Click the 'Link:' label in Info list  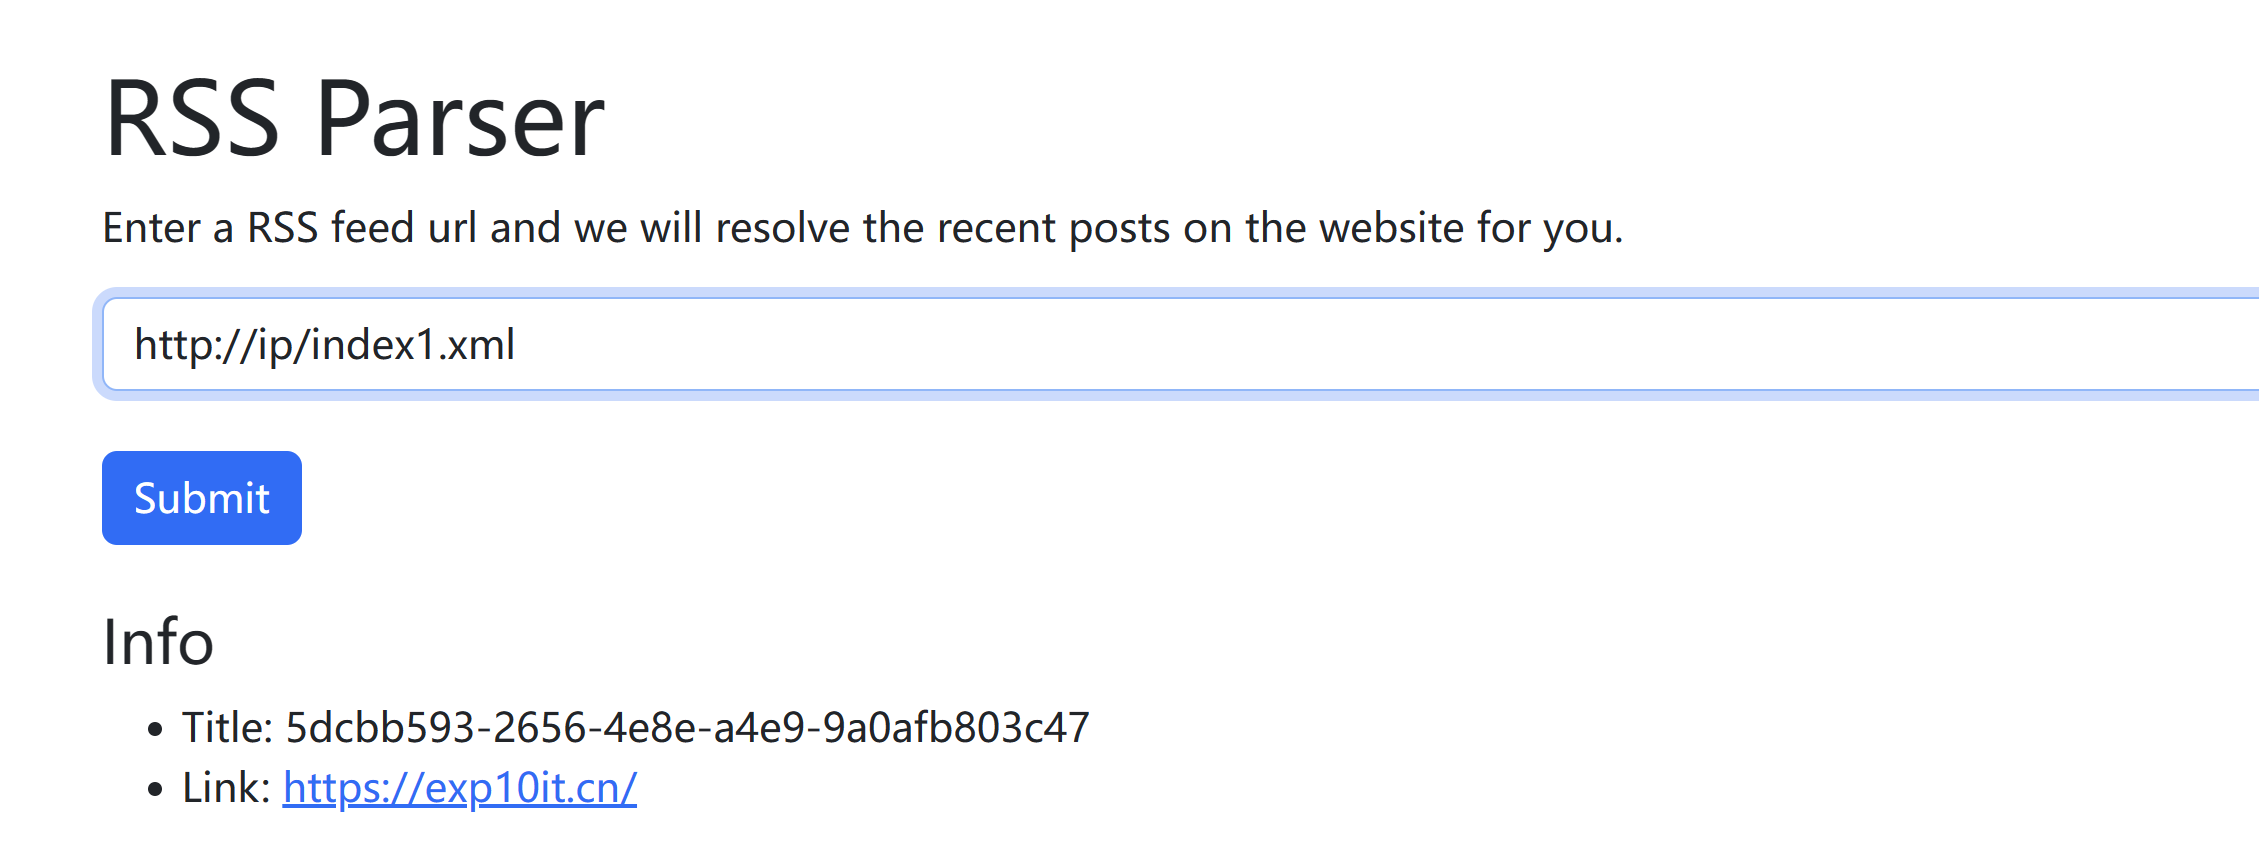click(x=226, y=787)
